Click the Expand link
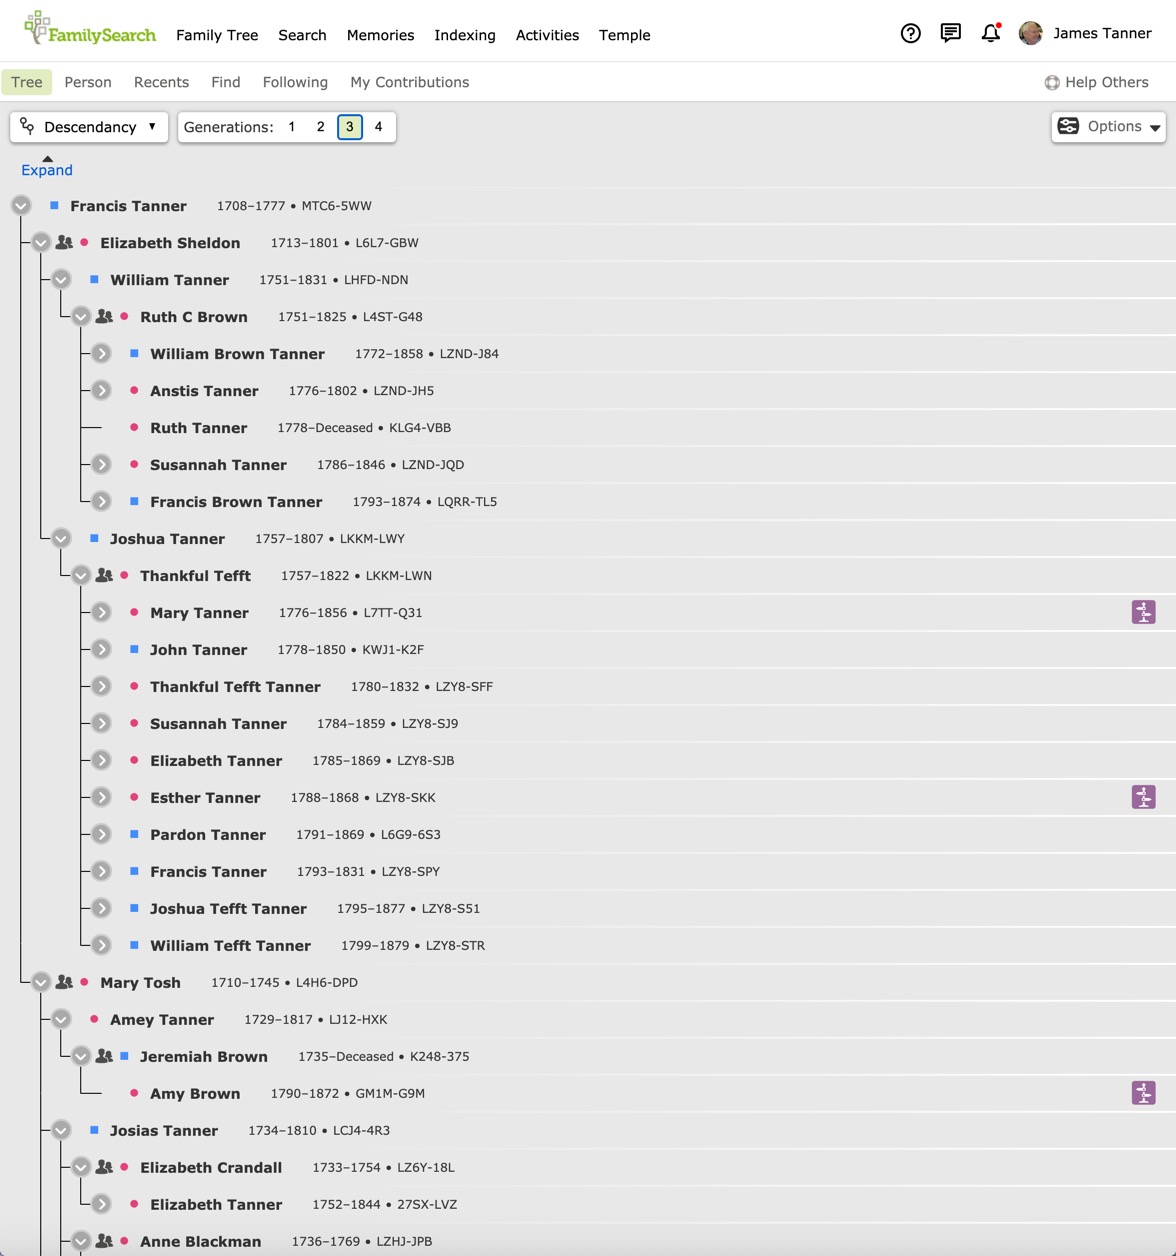This screenshot has width=1176, height=1256. 47,170
